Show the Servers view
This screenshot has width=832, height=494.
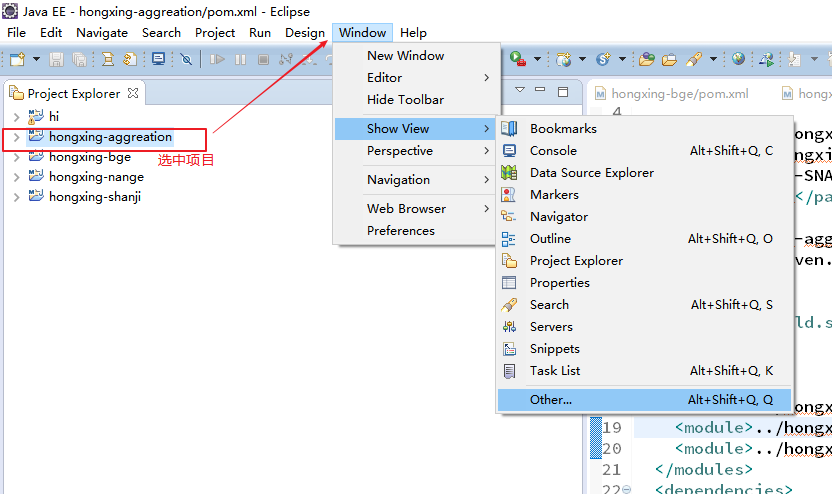pyautogui.click(x=644, y=327)
